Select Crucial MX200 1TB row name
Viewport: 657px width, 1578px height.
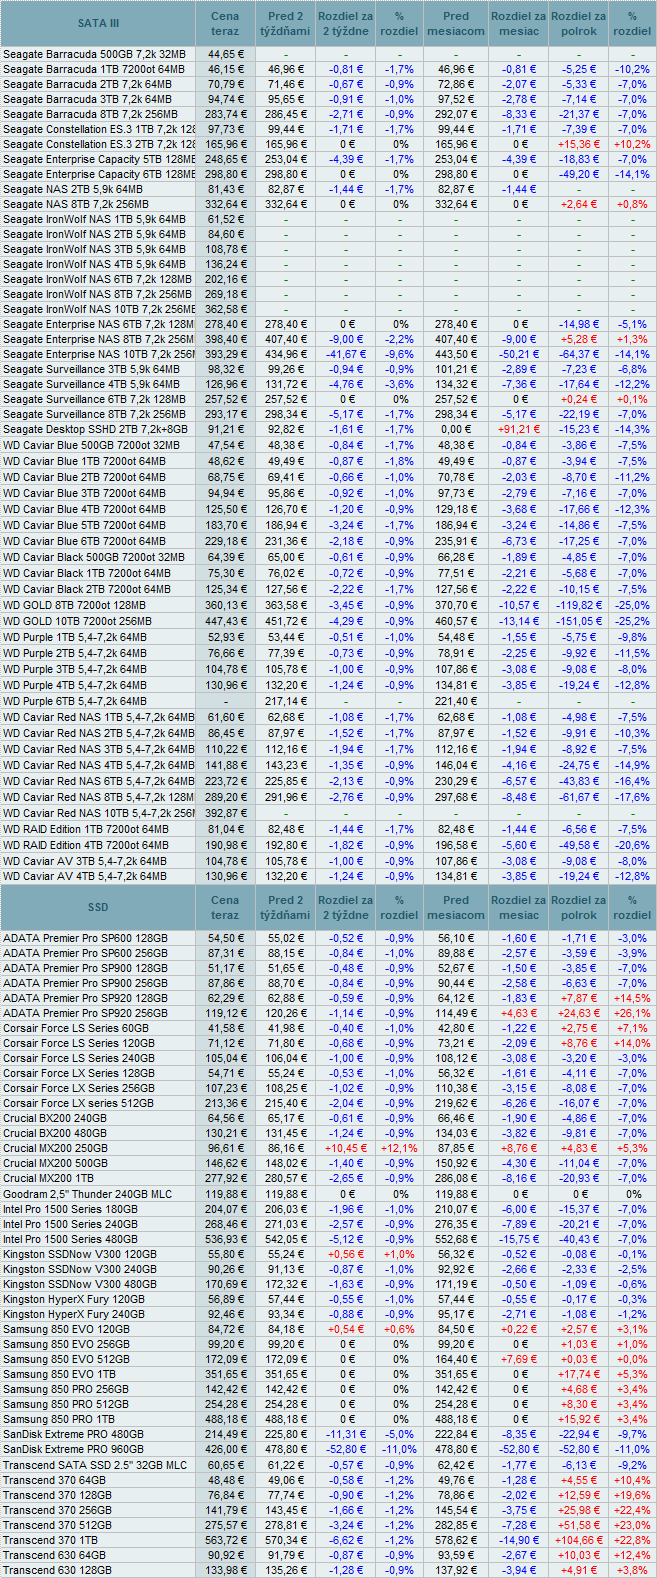coord(49,1178)
